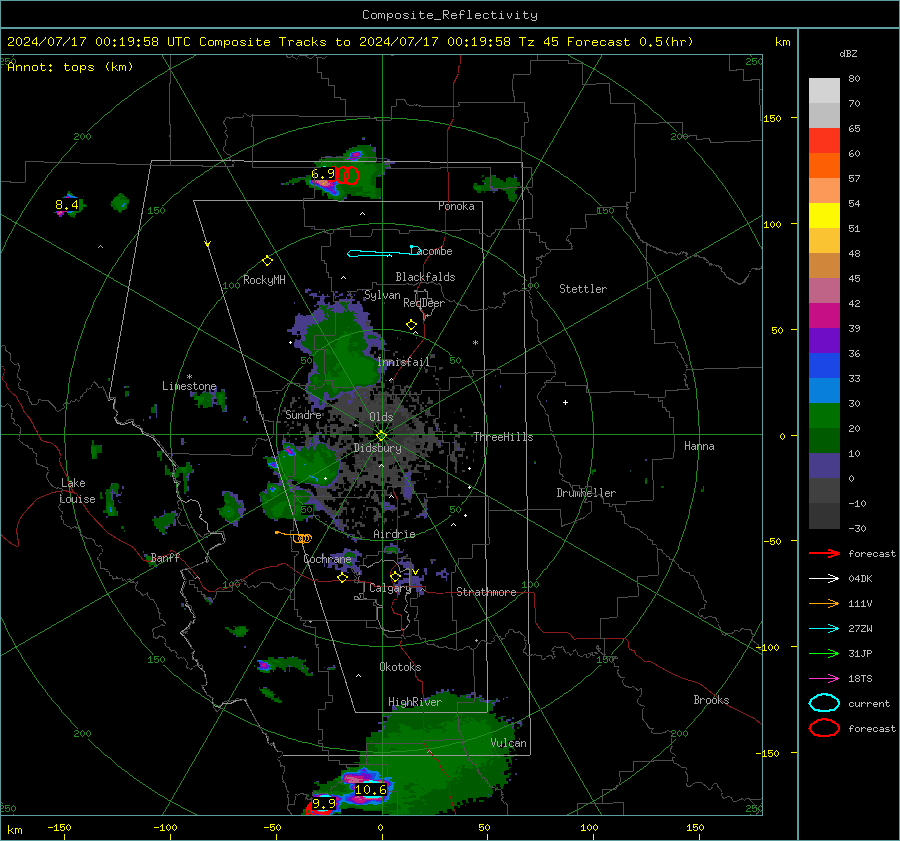Click the ThreeHills city label
The image size is (900, 841).
[503, 437]
